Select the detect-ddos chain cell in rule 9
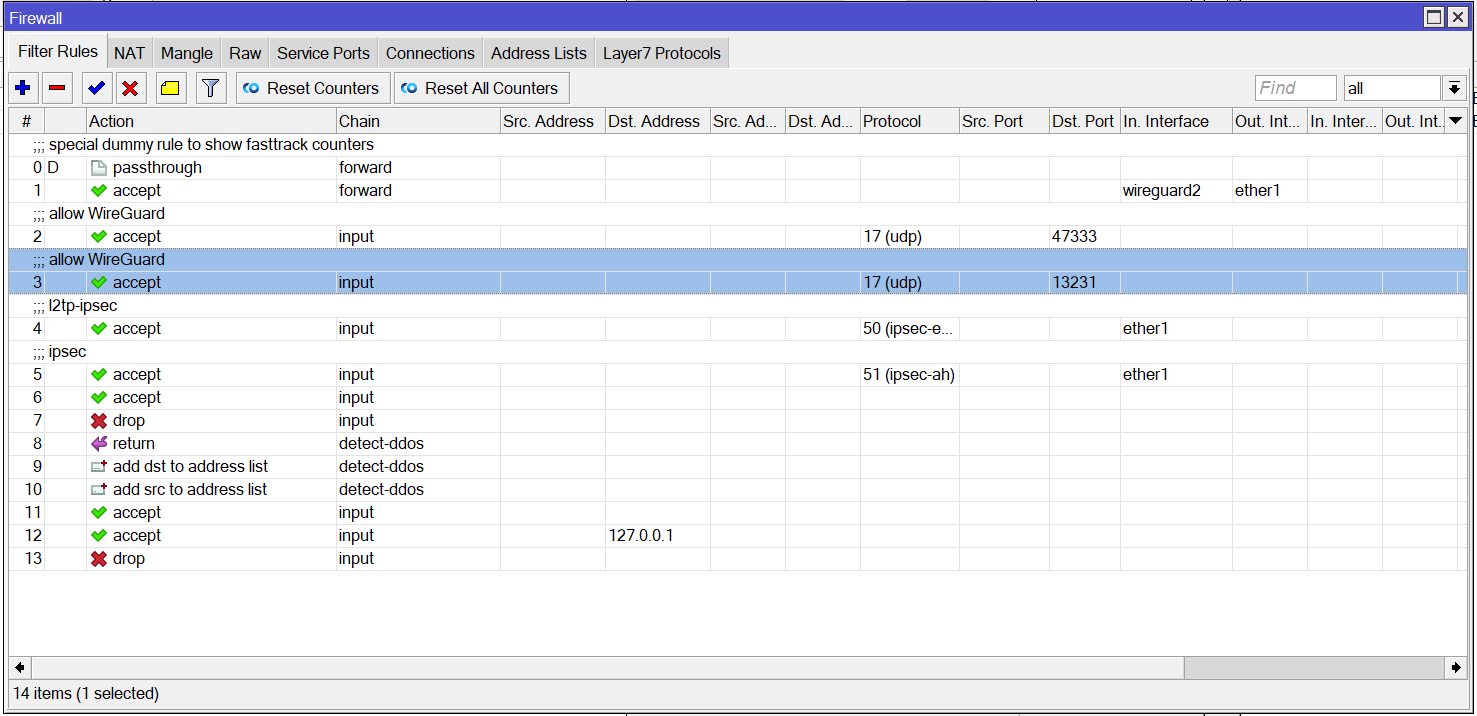Image resolution: width=1477 pixels, height=716 pixels. (418, 467)
